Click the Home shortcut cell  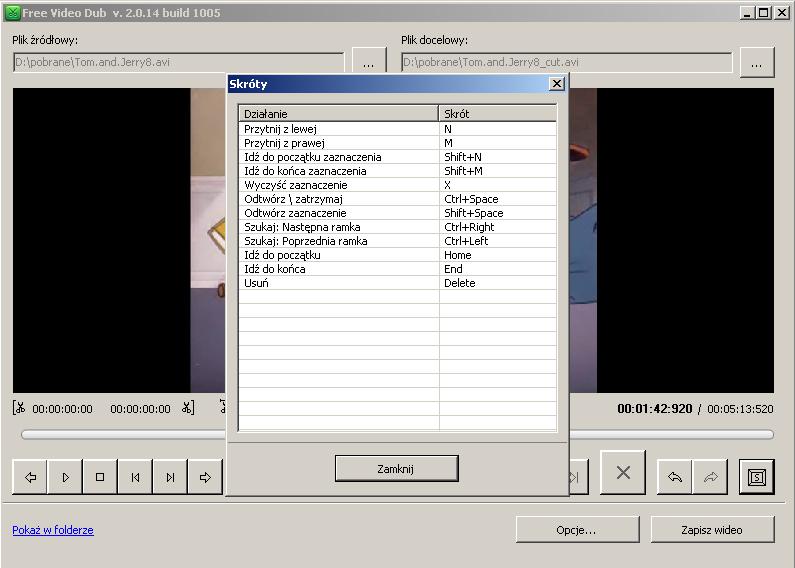pyautogui.click(x=498, y=255)
